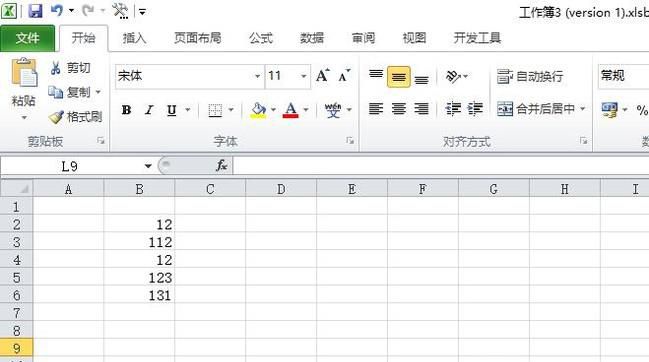Switch to the 页面布局 tab
649x362 pixels.
197,38
